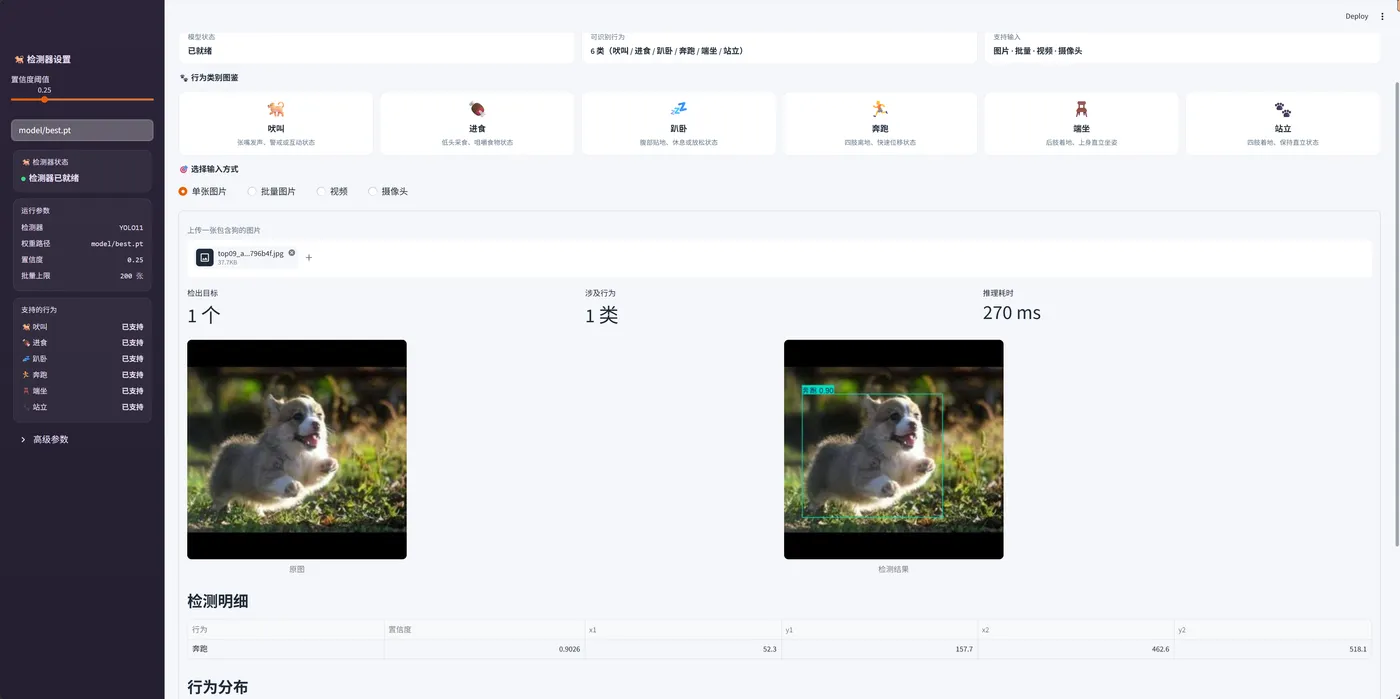Image resolution: width=1400 pixels, height=699 pixels.
Task: Remove the uploaded top09 jpg file
Action: (292, 253)
